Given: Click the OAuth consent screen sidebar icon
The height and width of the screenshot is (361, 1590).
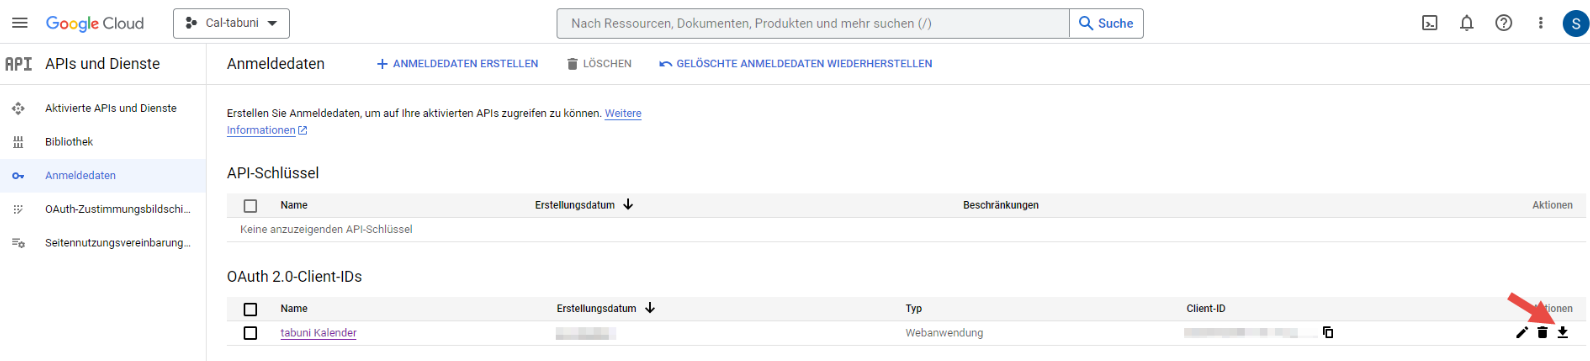Looking at the screenshot, I should click(18, 209).
